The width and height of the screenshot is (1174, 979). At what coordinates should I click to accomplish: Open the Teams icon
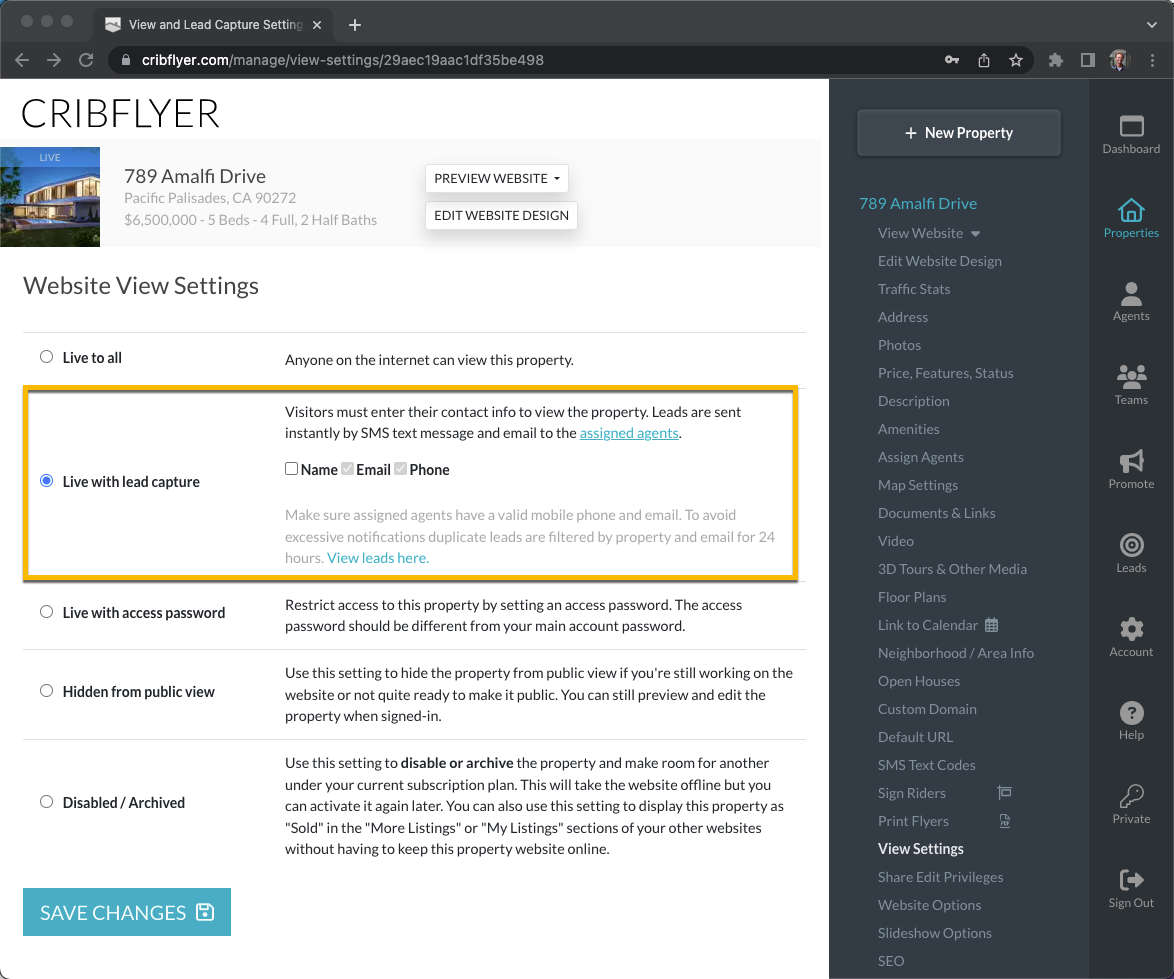[1131, 376]
